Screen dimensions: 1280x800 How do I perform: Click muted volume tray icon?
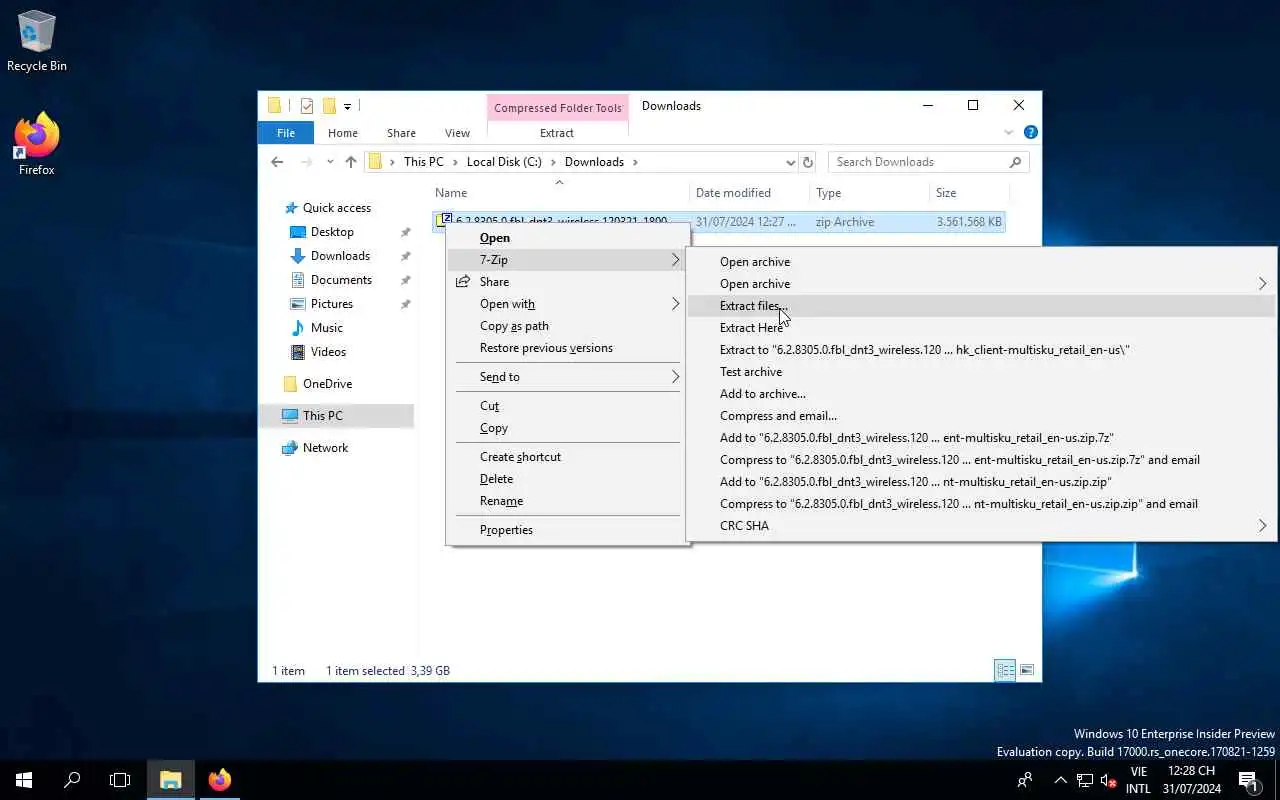1108,780
